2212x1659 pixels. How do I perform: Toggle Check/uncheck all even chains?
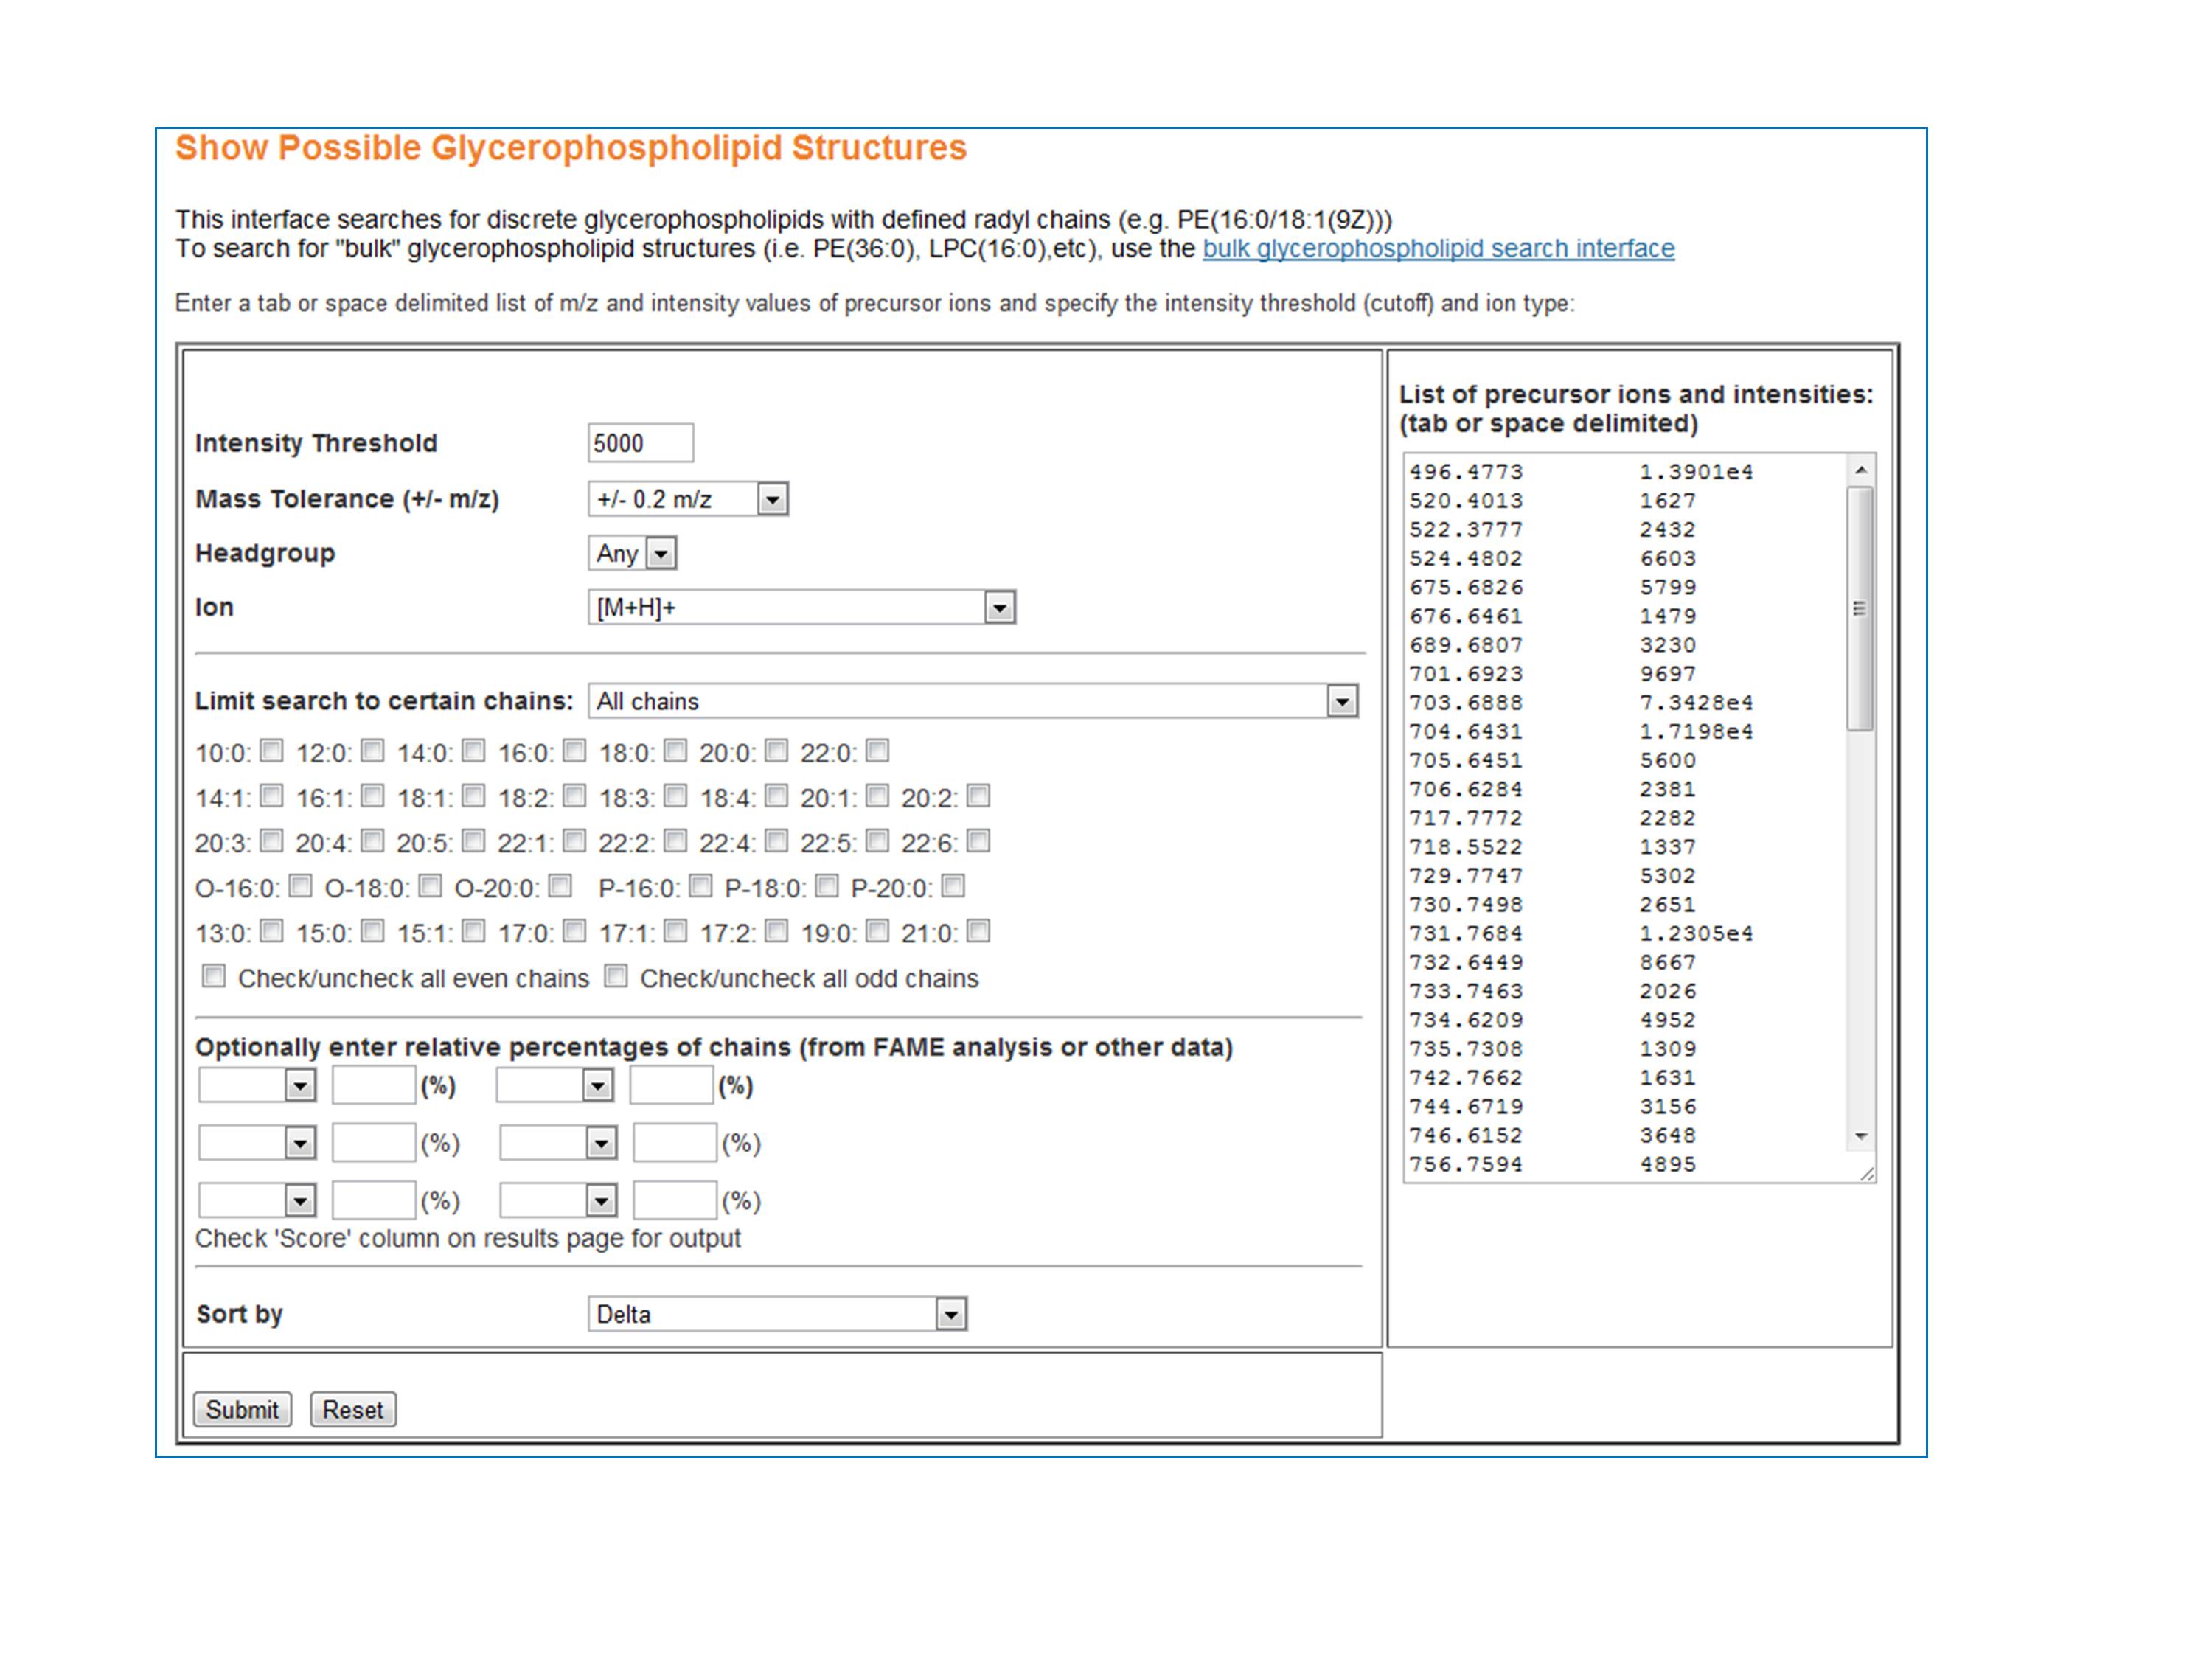coord(214,976)
